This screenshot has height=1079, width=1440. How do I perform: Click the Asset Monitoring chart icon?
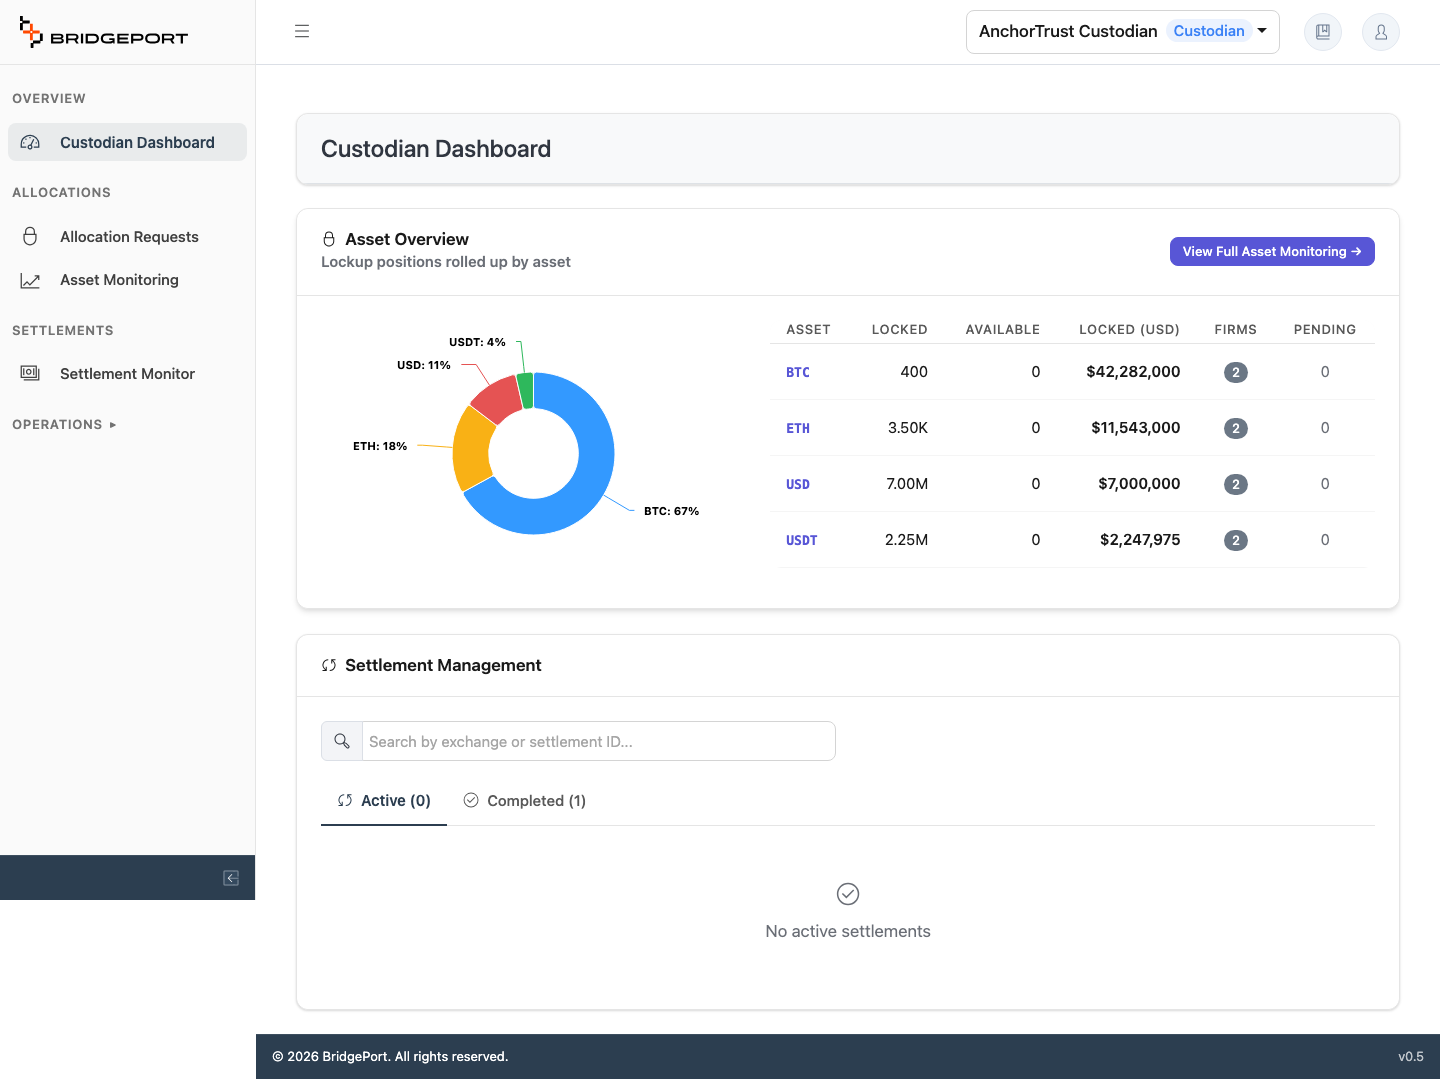click(x=30, y=280)
